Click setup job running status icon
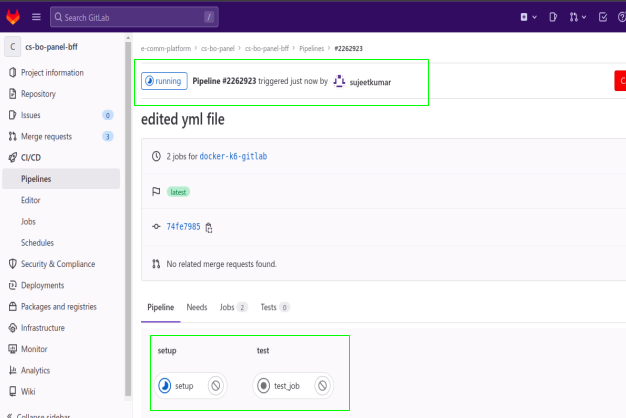 click(164, 386)
